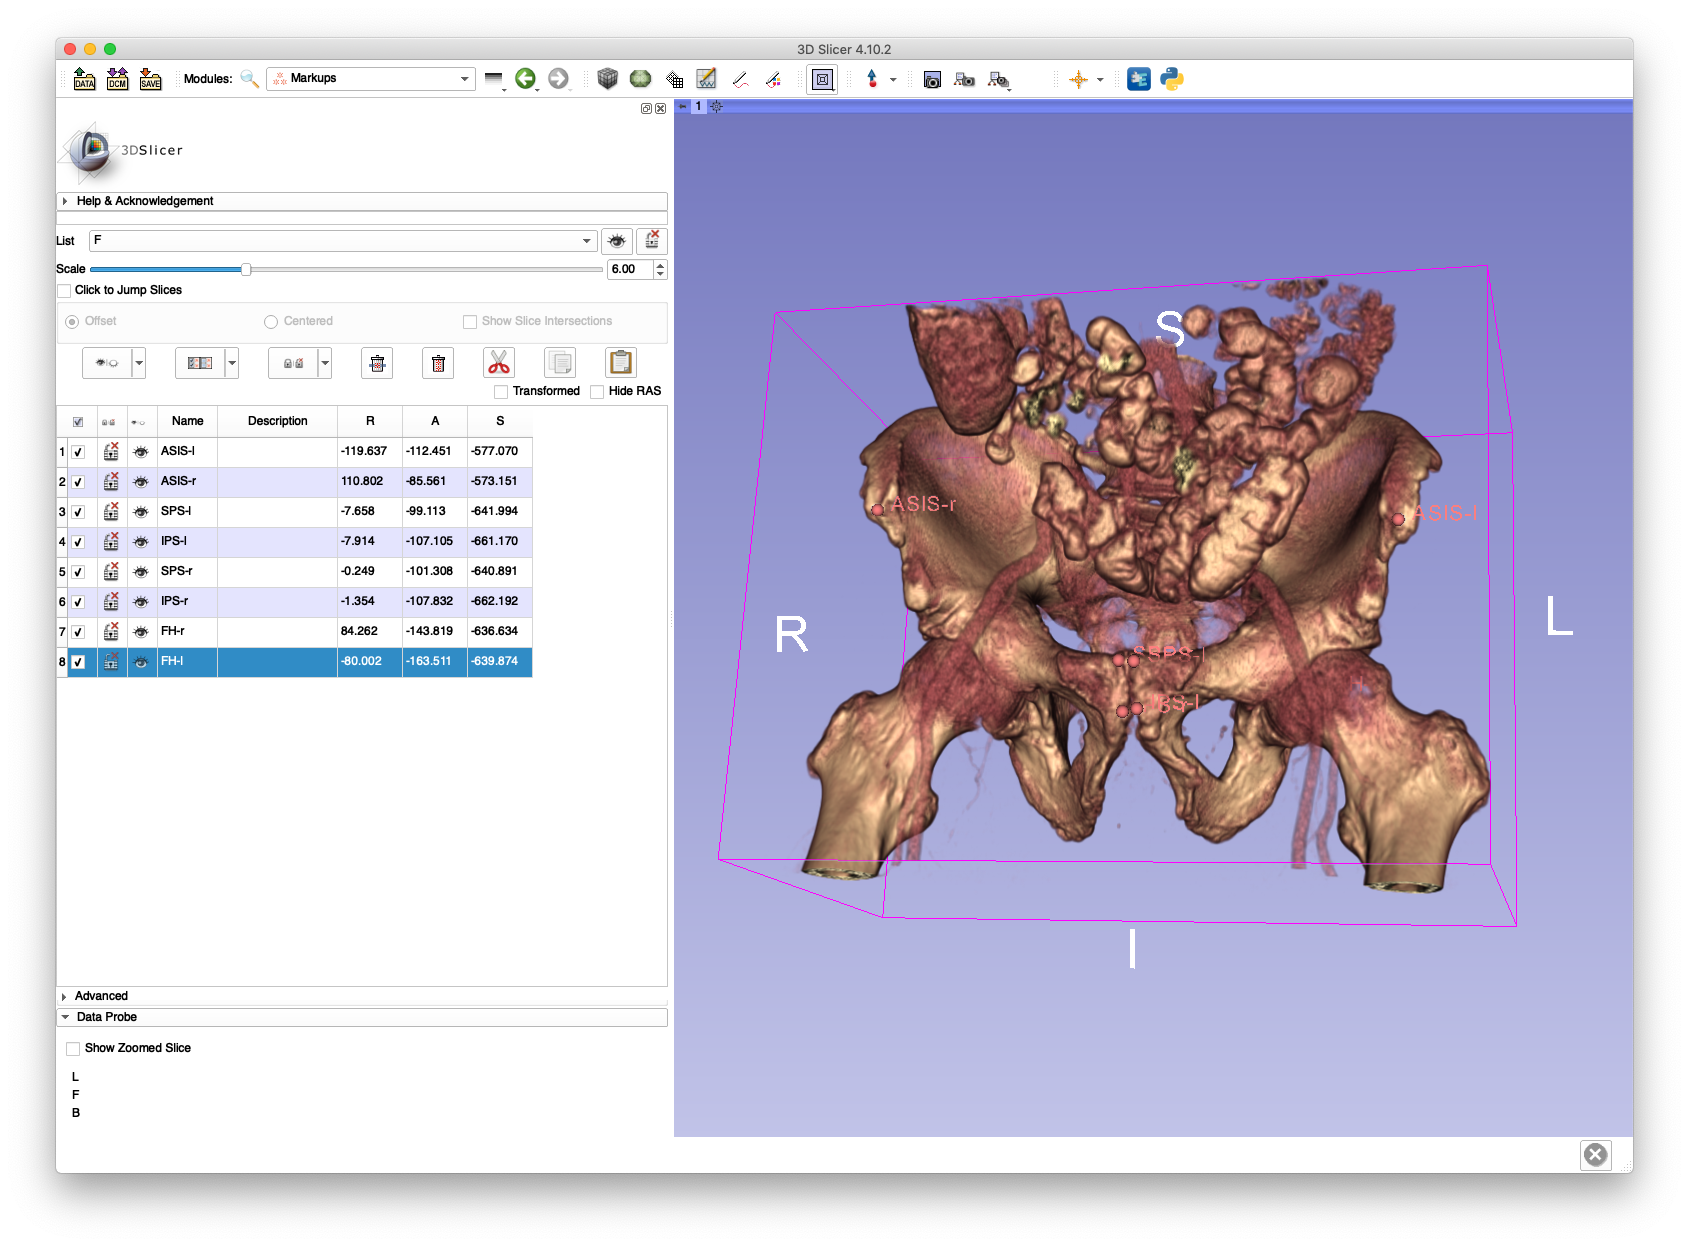Open the Python Interactor icon
Viewport: 1689px width, 1247px height.
[x=1172, y=79]
